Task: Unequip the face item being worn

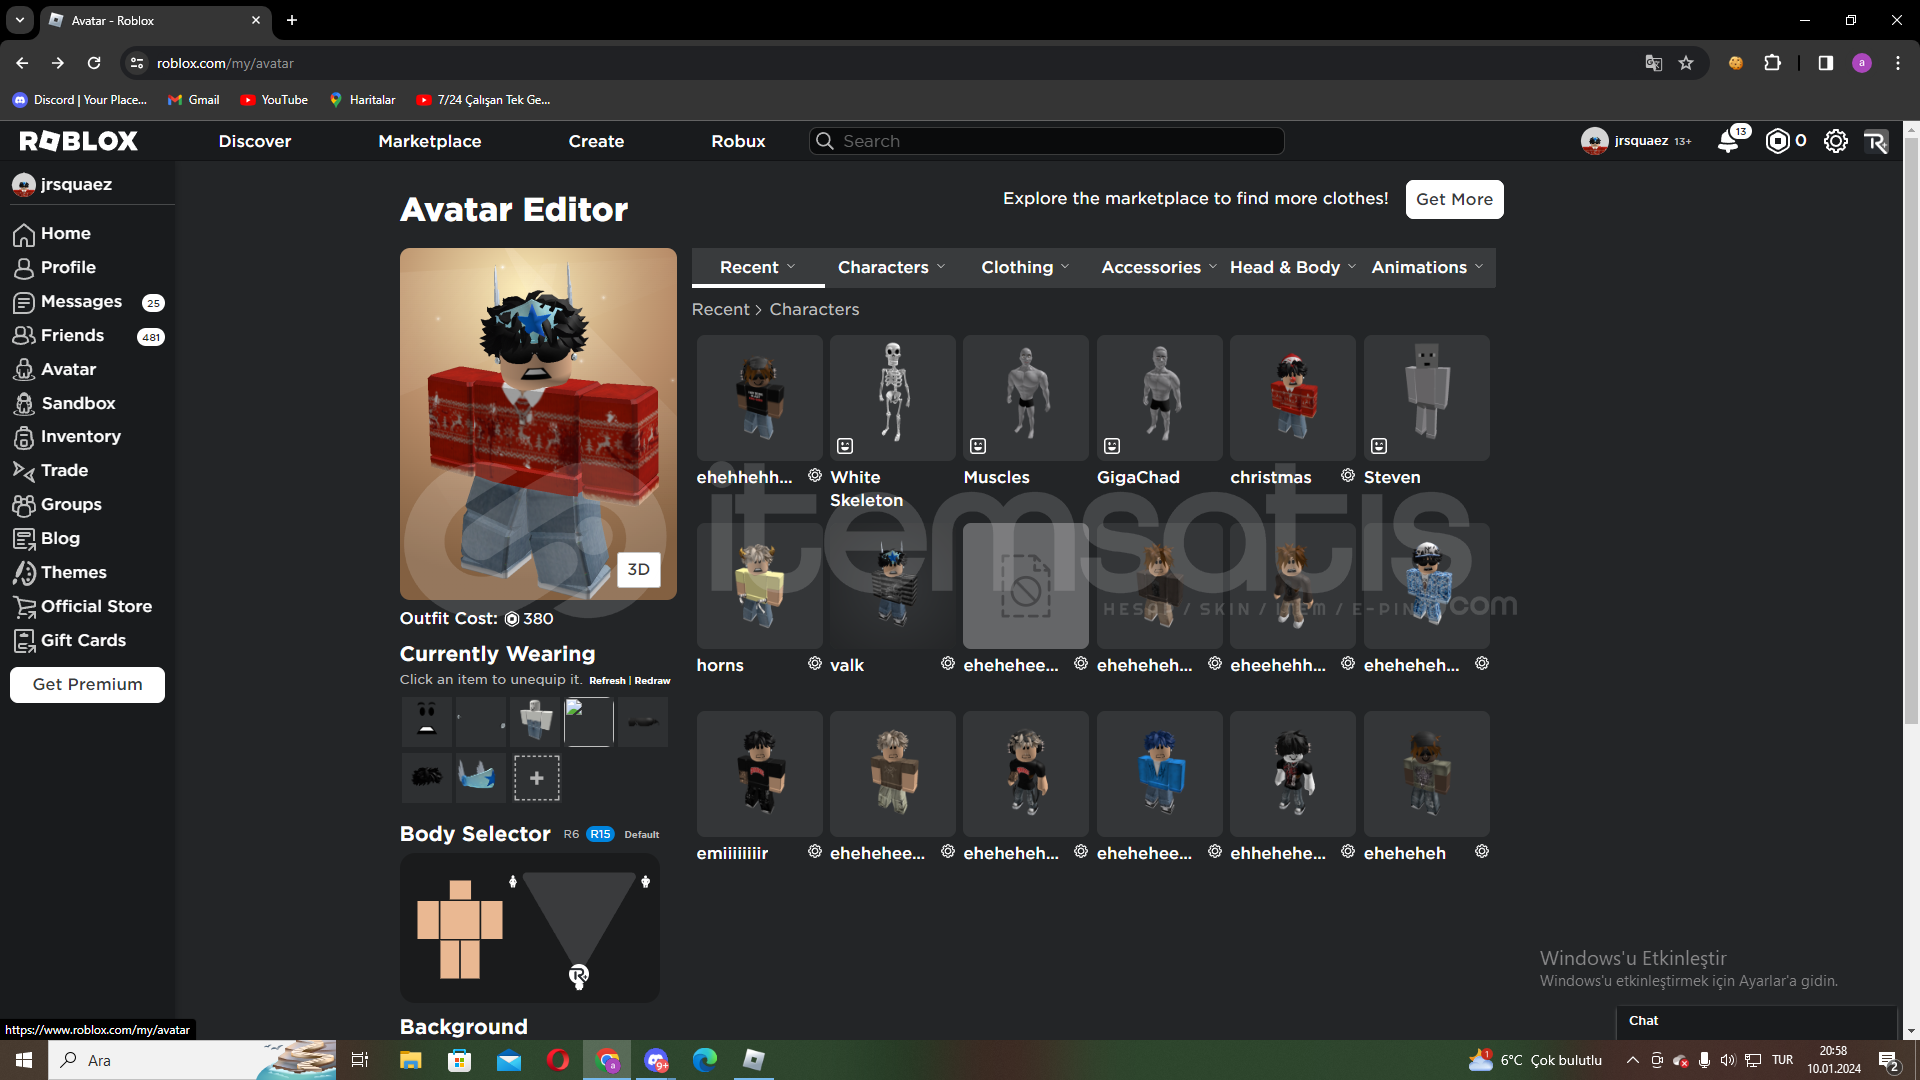Action: pos(427,722)
